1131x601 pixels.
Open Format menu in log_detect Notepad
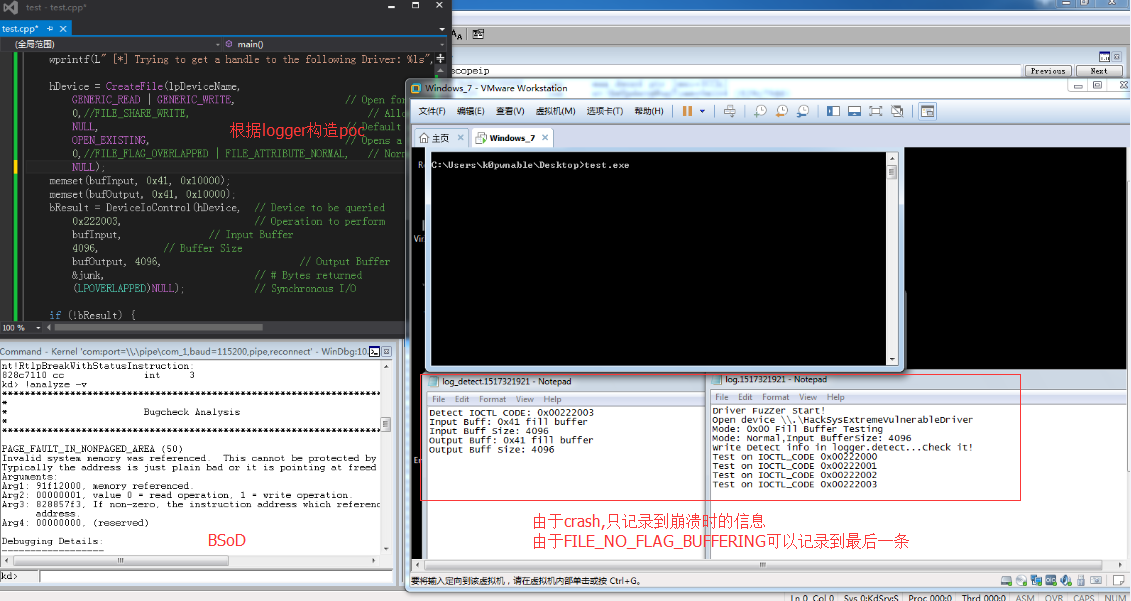[493, 398]
